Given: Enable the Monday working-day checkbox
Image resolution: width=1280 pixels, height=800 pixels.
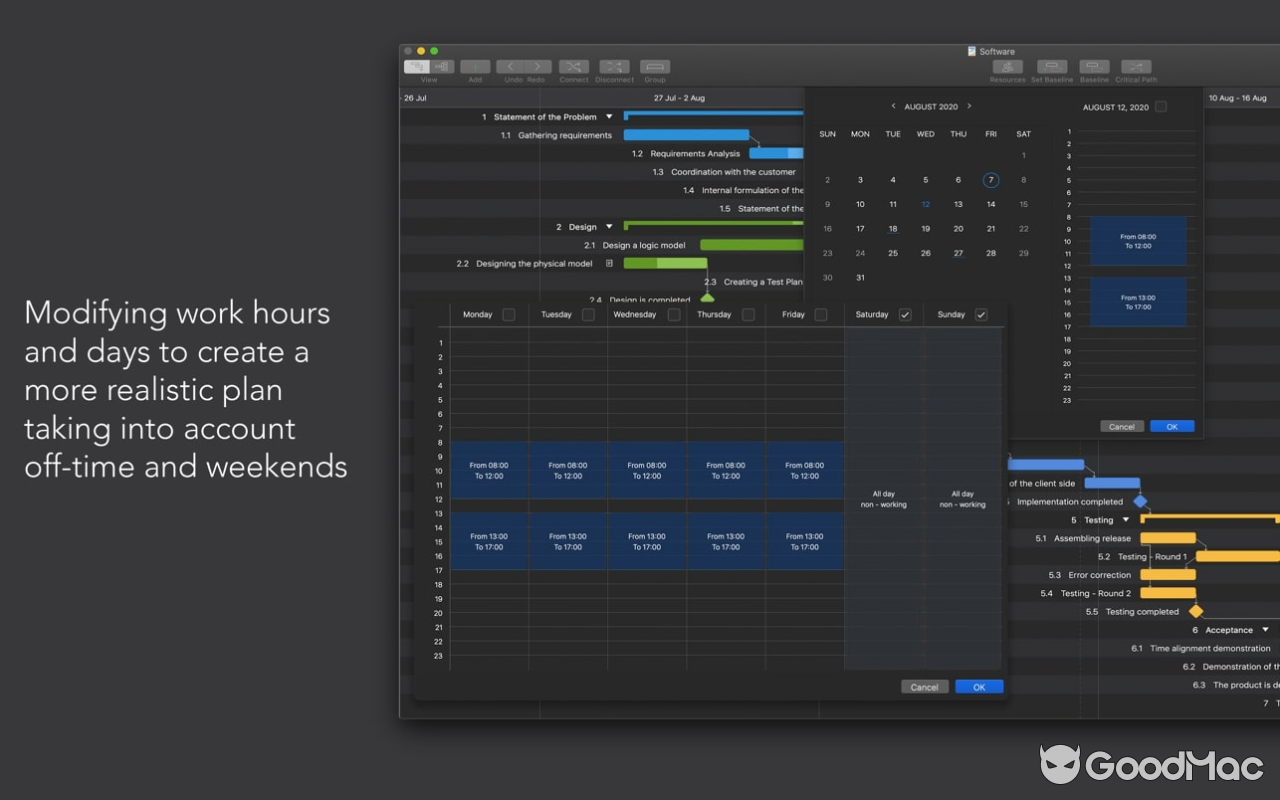Looking at the screenshot, I should [x=508, y=314].
